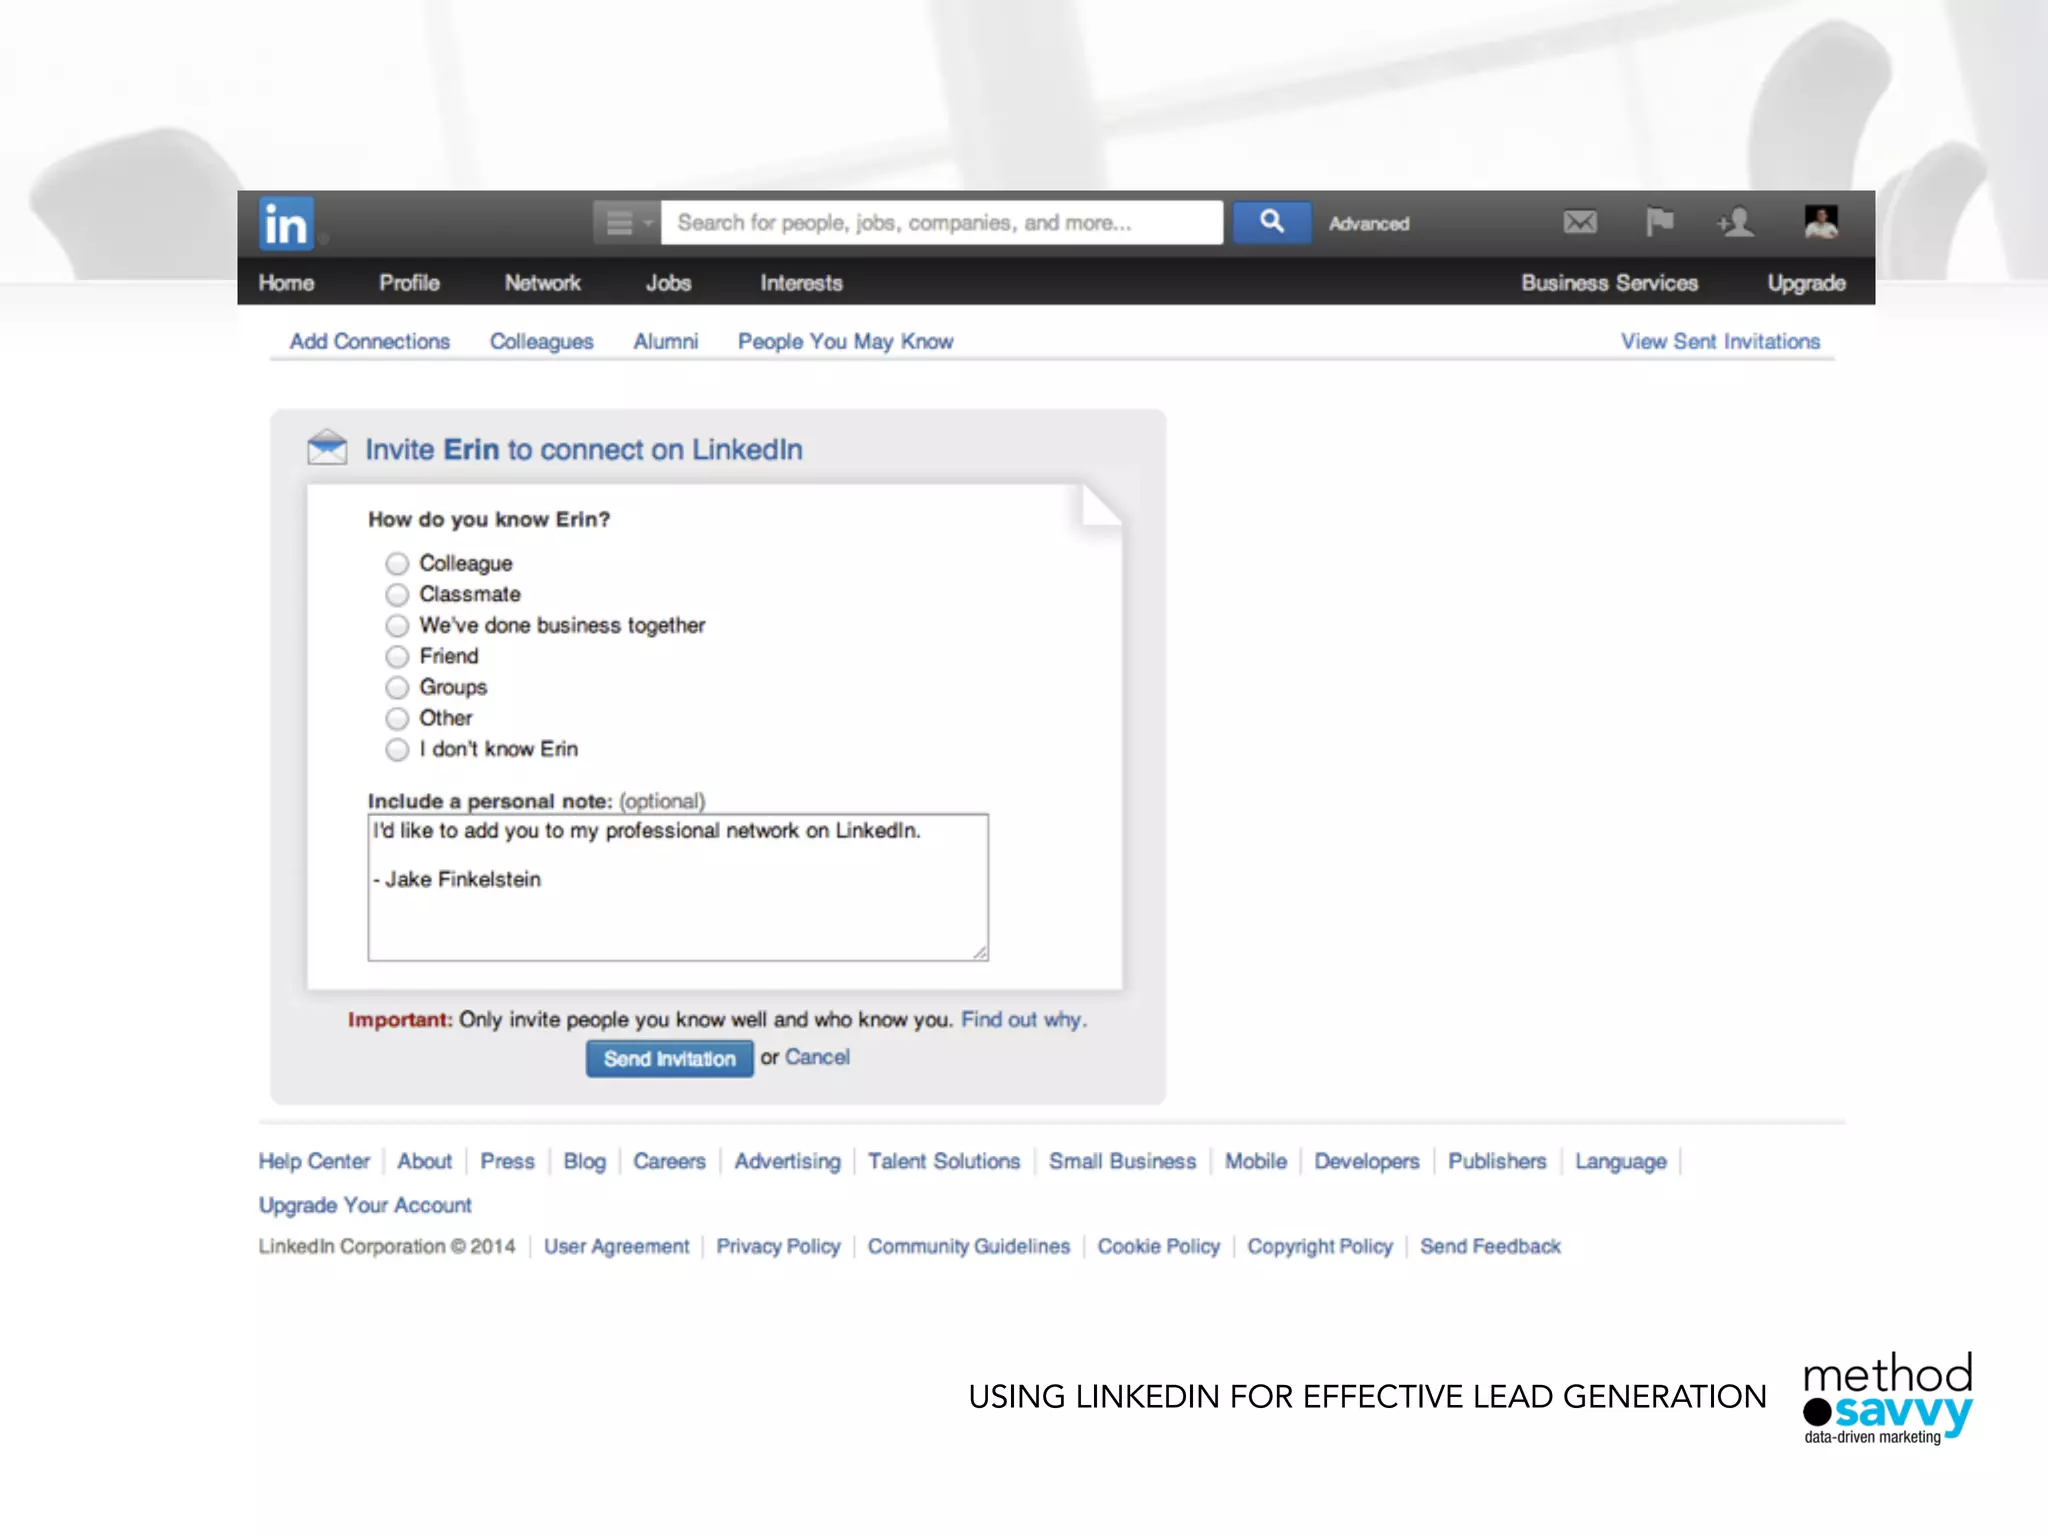Choose I don't know Erin option
This screenshot has height=1536, width=2048.
397,750
